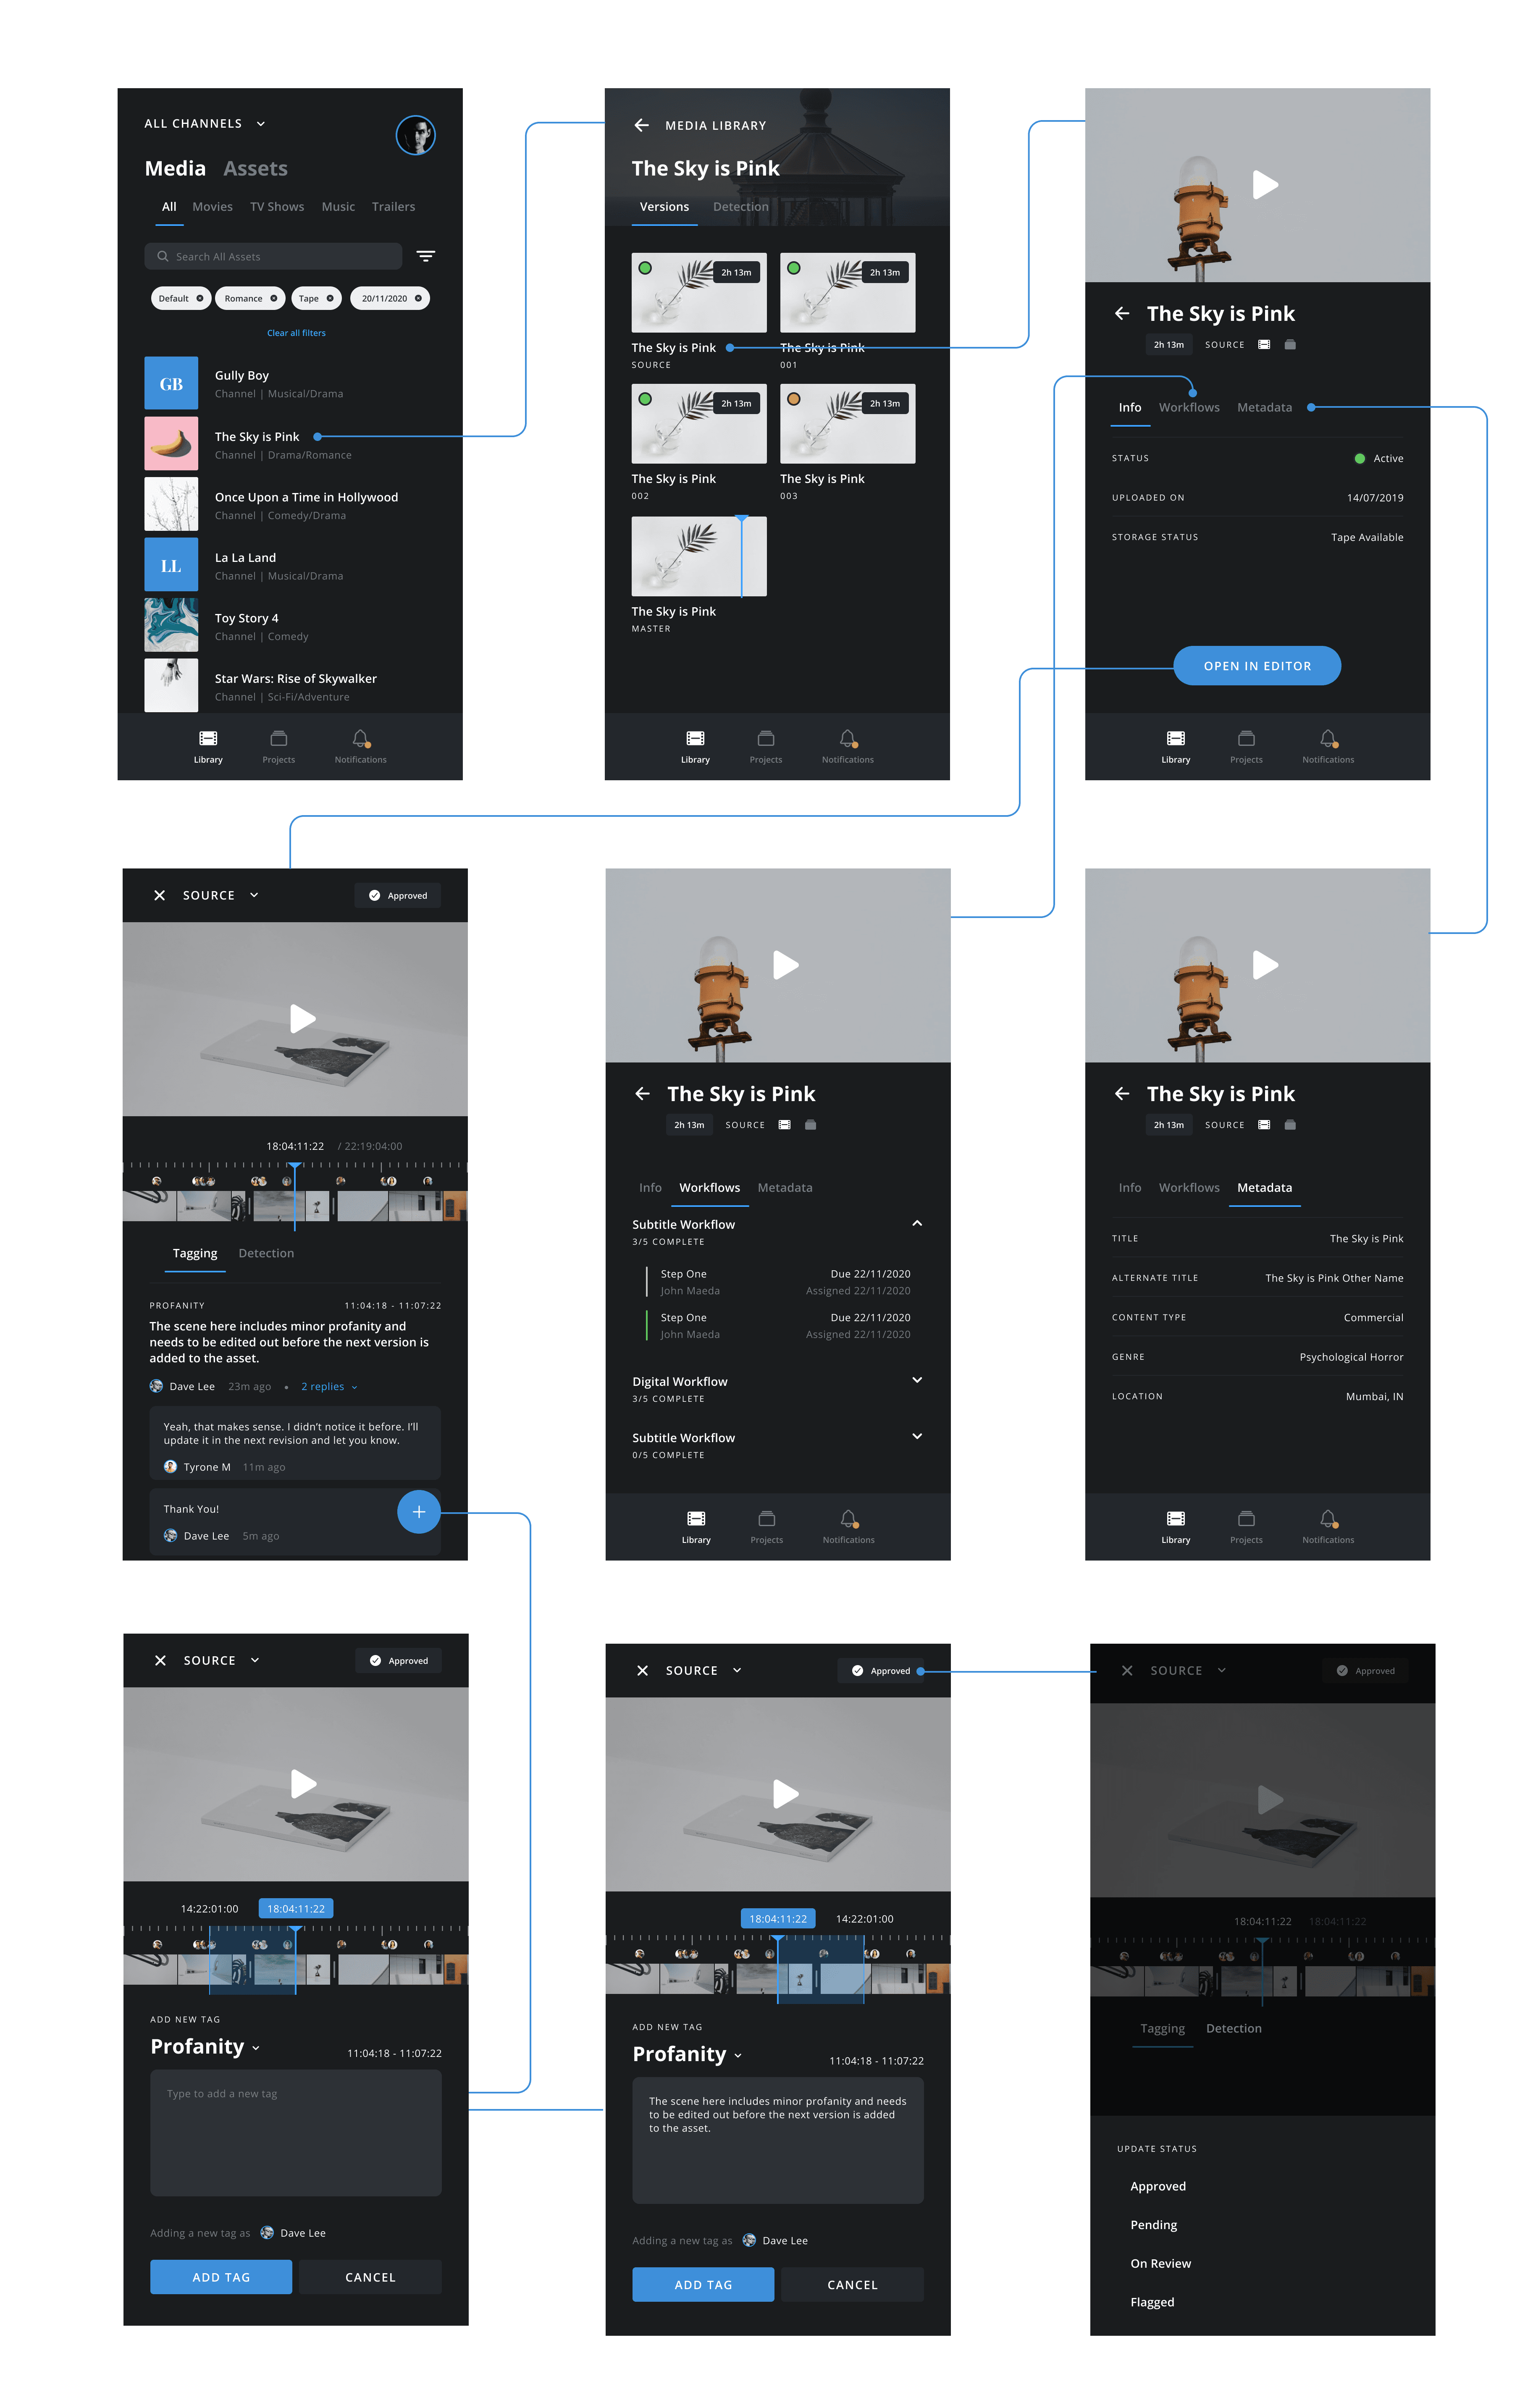Switch to the TV Shows category tab

point(277,207)
